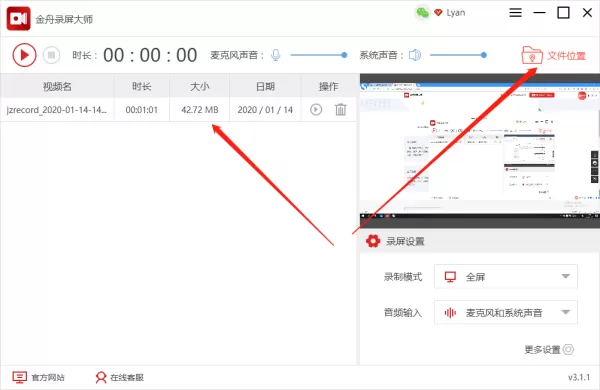Click the 录屏设置 gear icon

(x=373, y=241)
